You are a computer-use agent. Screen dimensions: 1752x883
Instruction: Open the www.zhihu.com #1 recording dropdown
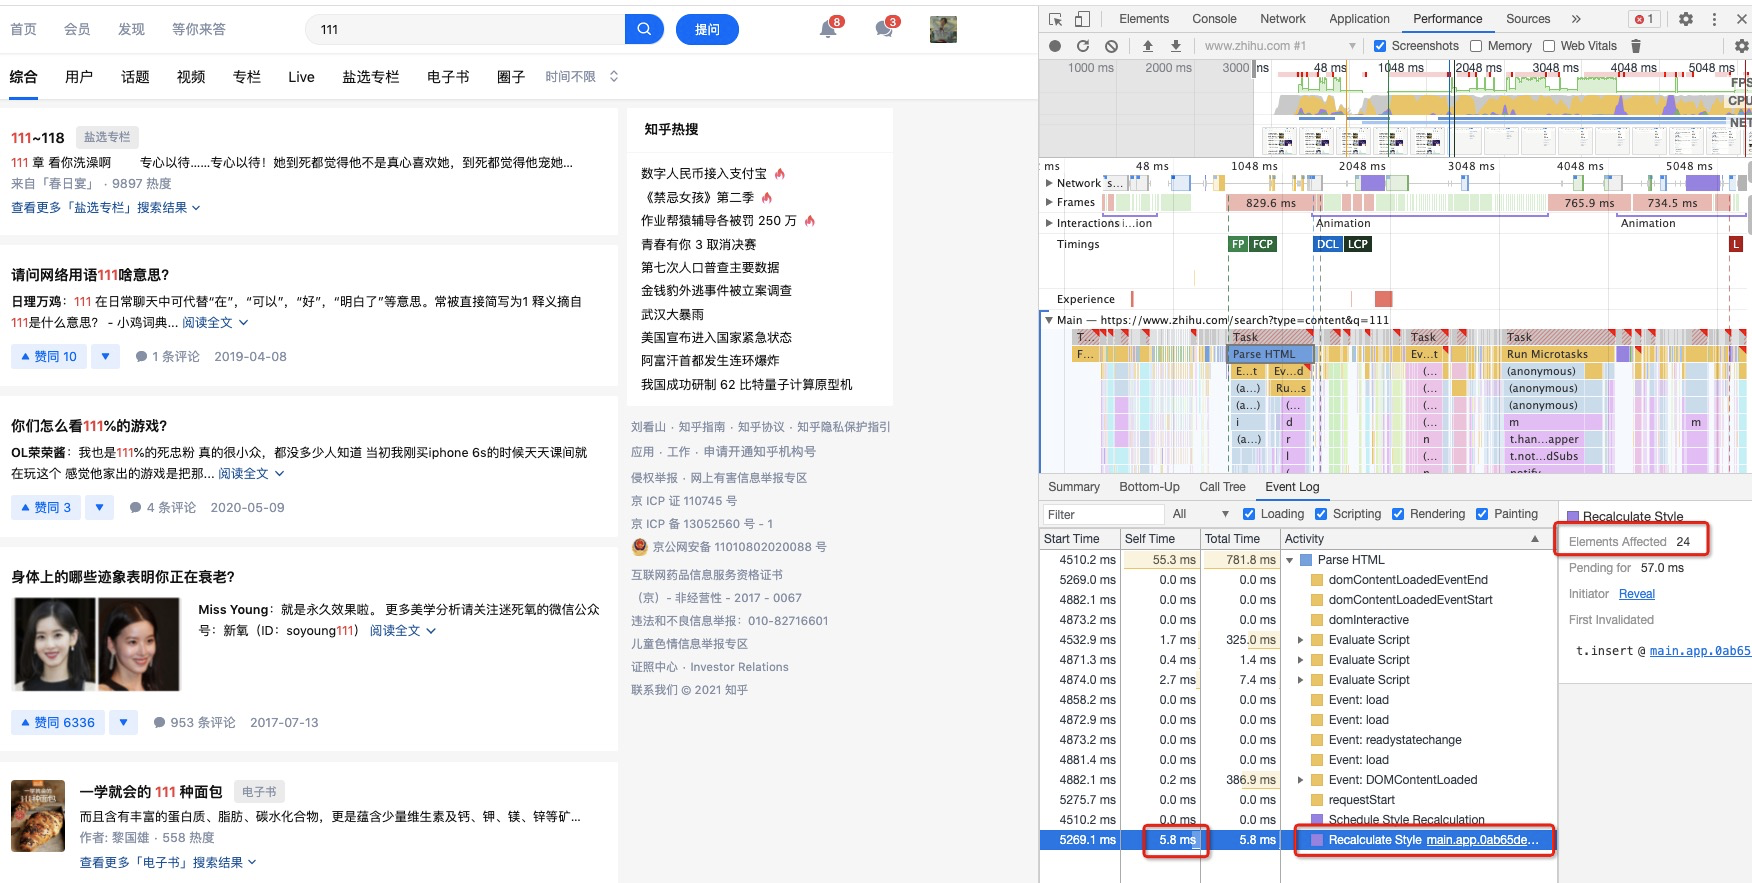1279,46
